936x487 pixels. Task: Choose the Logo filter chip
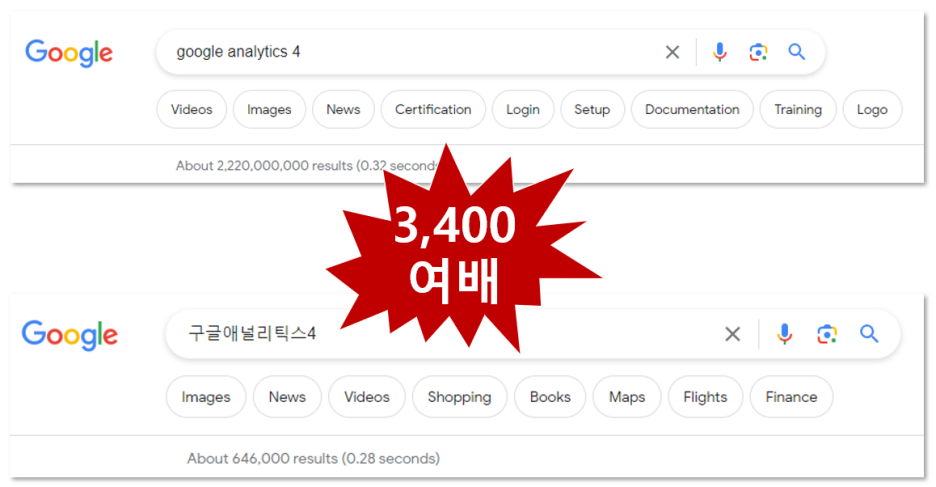point(872,109)
